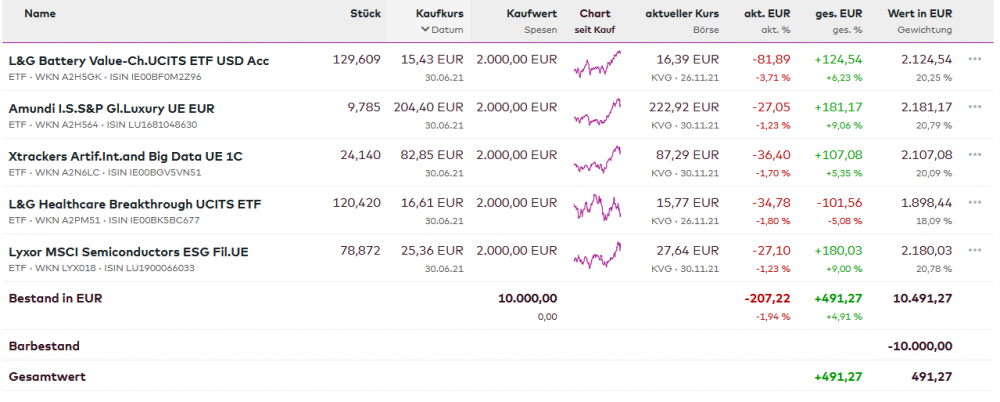Image resolution: width=1000 pixels, height=402 pixels.
Task: Open three-dot menu for Lyxor MSCI Semiconductors ETF
Action: [x=975, y=251]
